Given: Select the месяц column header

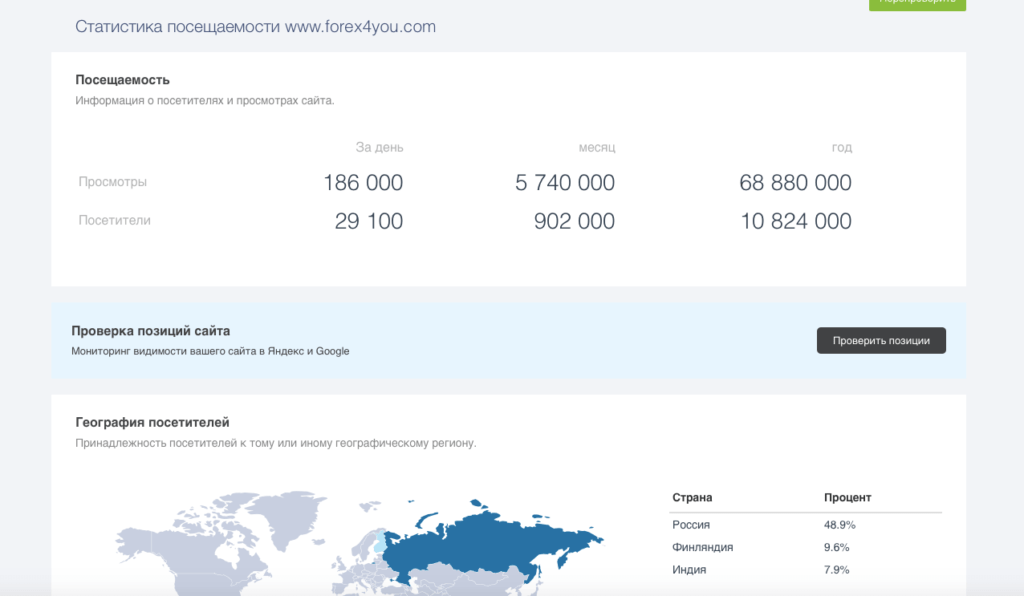Looking at the screenshot, I should [596, 147].
